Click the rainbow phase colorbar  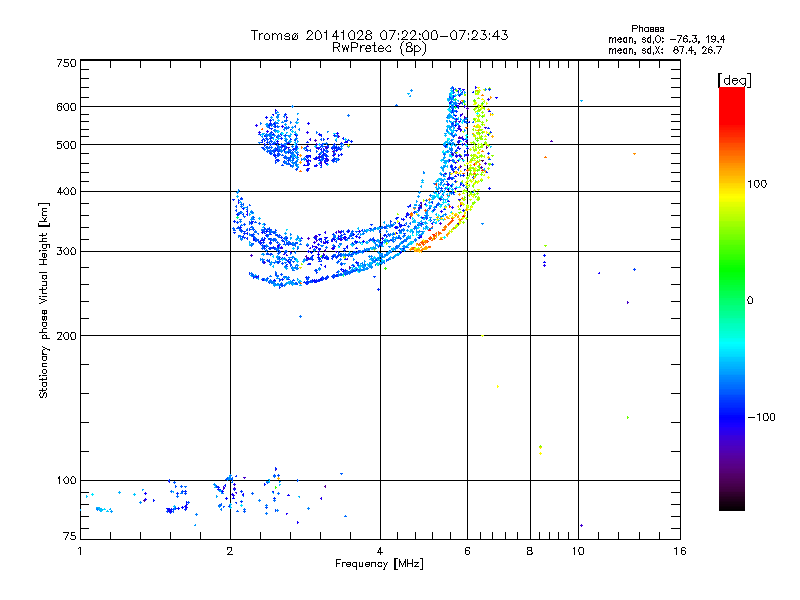pyautogui.click(x=732, y=299)
